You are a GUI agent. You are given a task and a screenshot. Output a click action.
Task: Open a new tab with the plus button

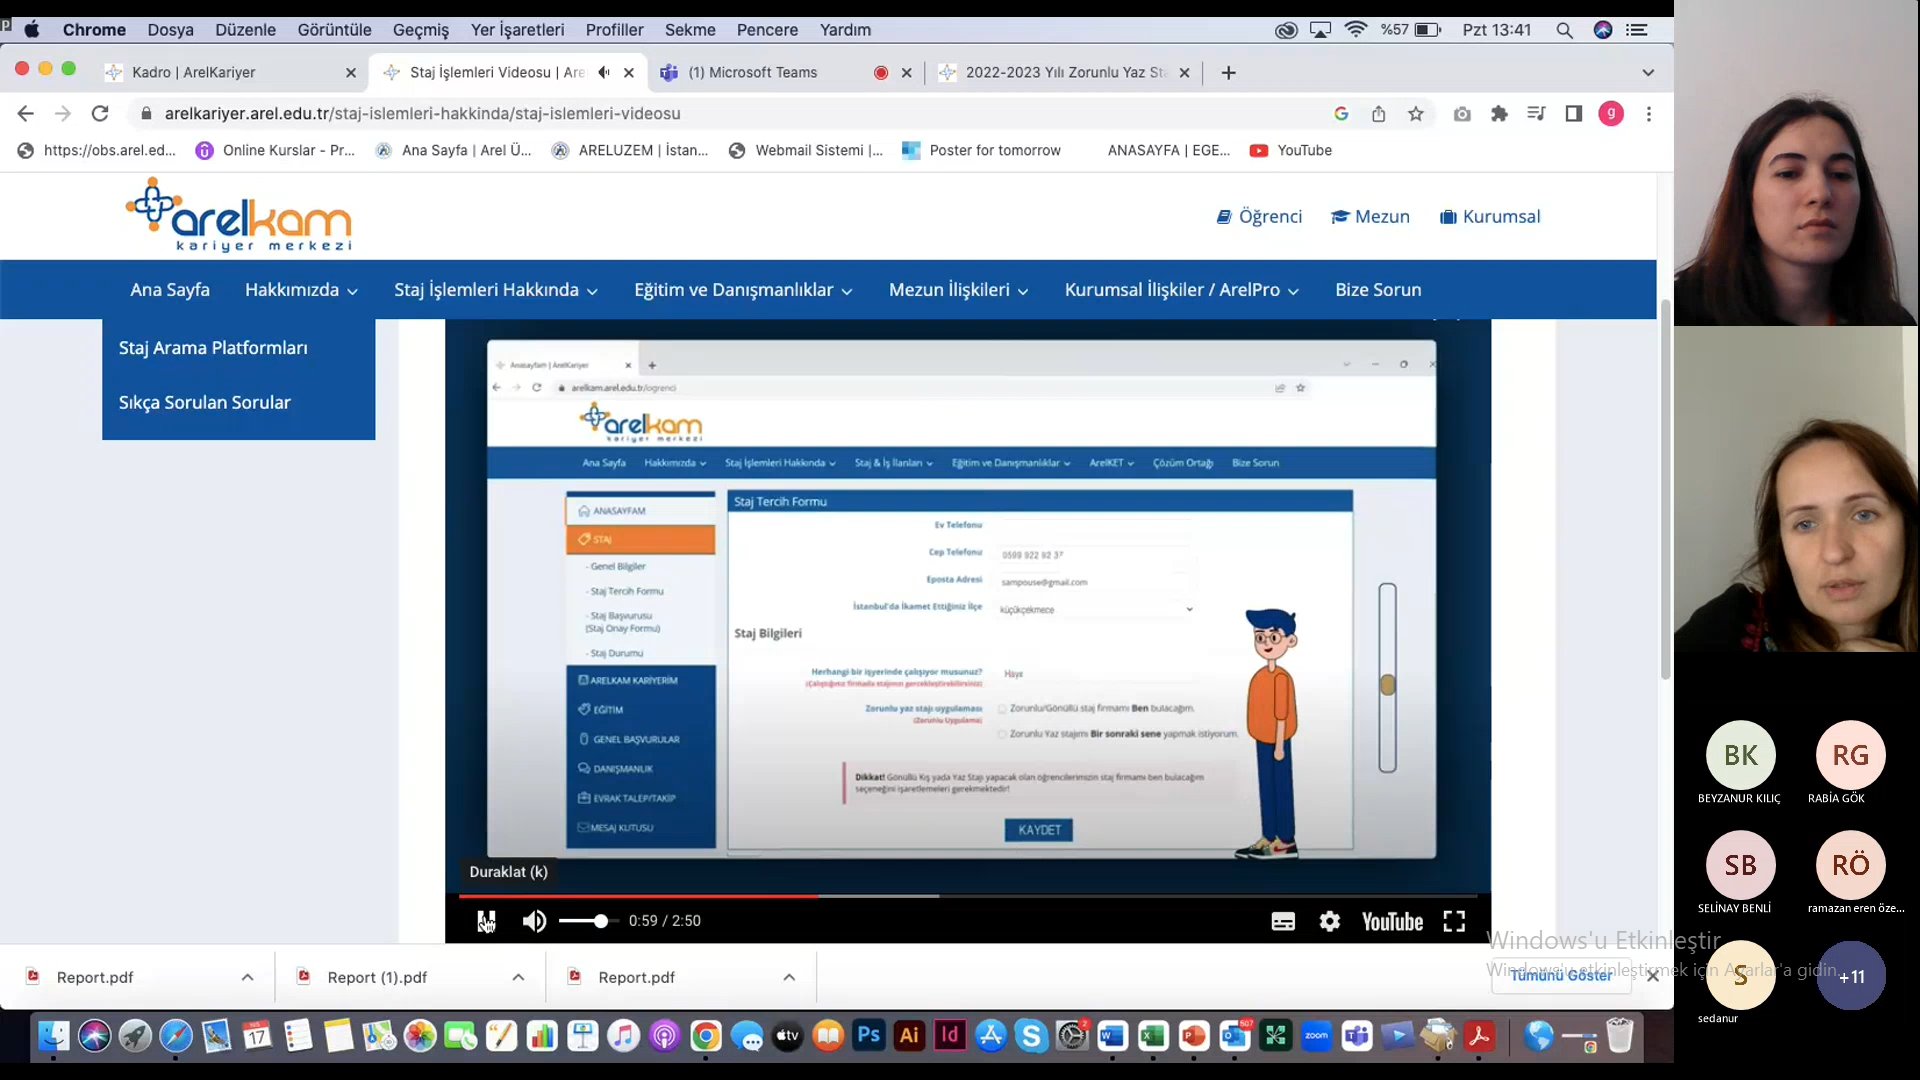1229,72
